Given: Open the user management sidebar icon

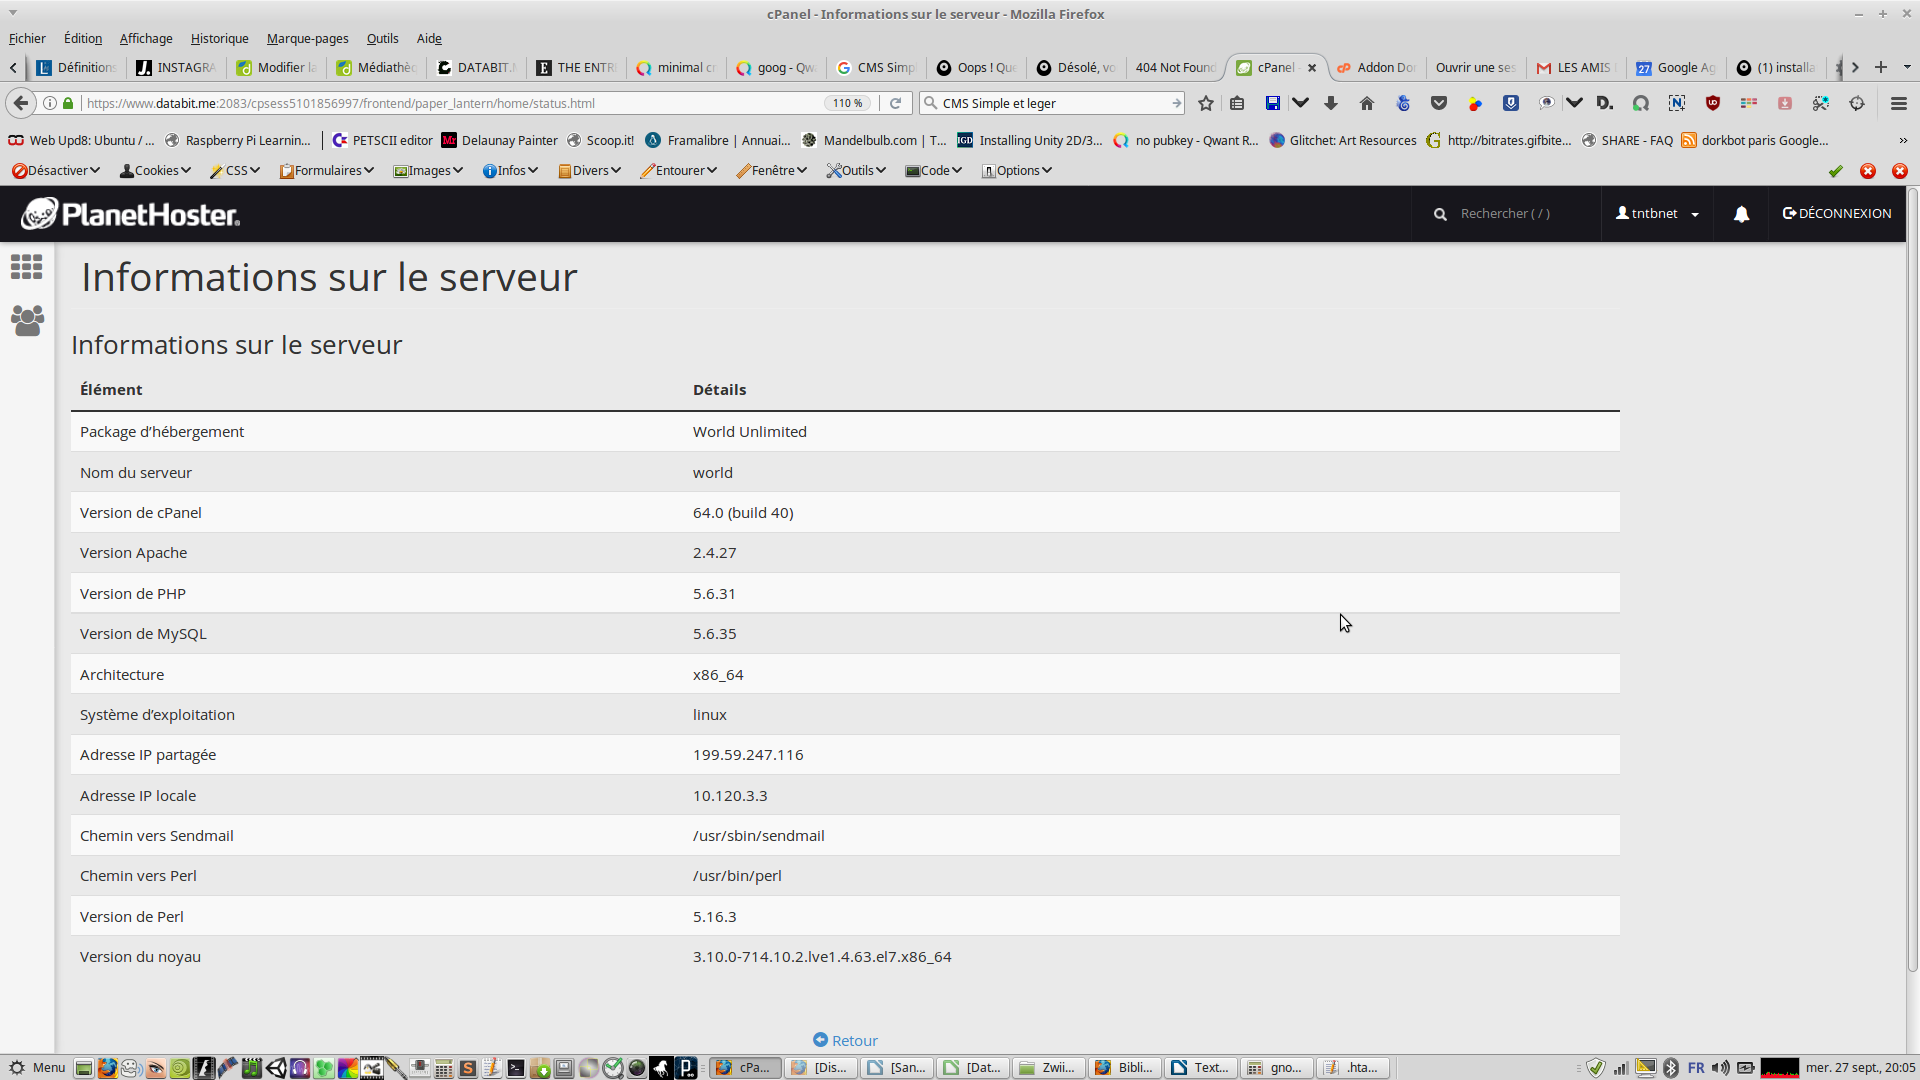Looking at the screenshot, I should click(27, 321).
